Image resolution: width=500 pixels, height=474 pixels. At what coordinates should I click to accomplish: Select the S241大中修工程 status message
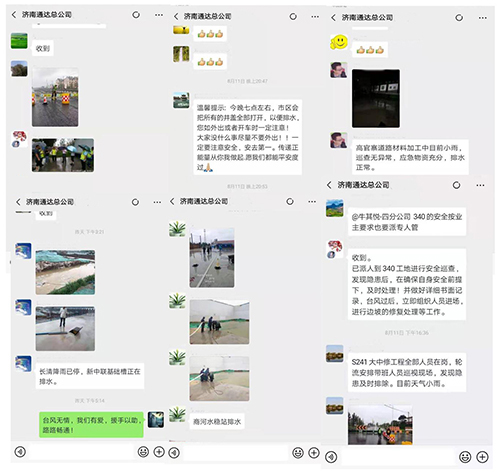point(407,372)
